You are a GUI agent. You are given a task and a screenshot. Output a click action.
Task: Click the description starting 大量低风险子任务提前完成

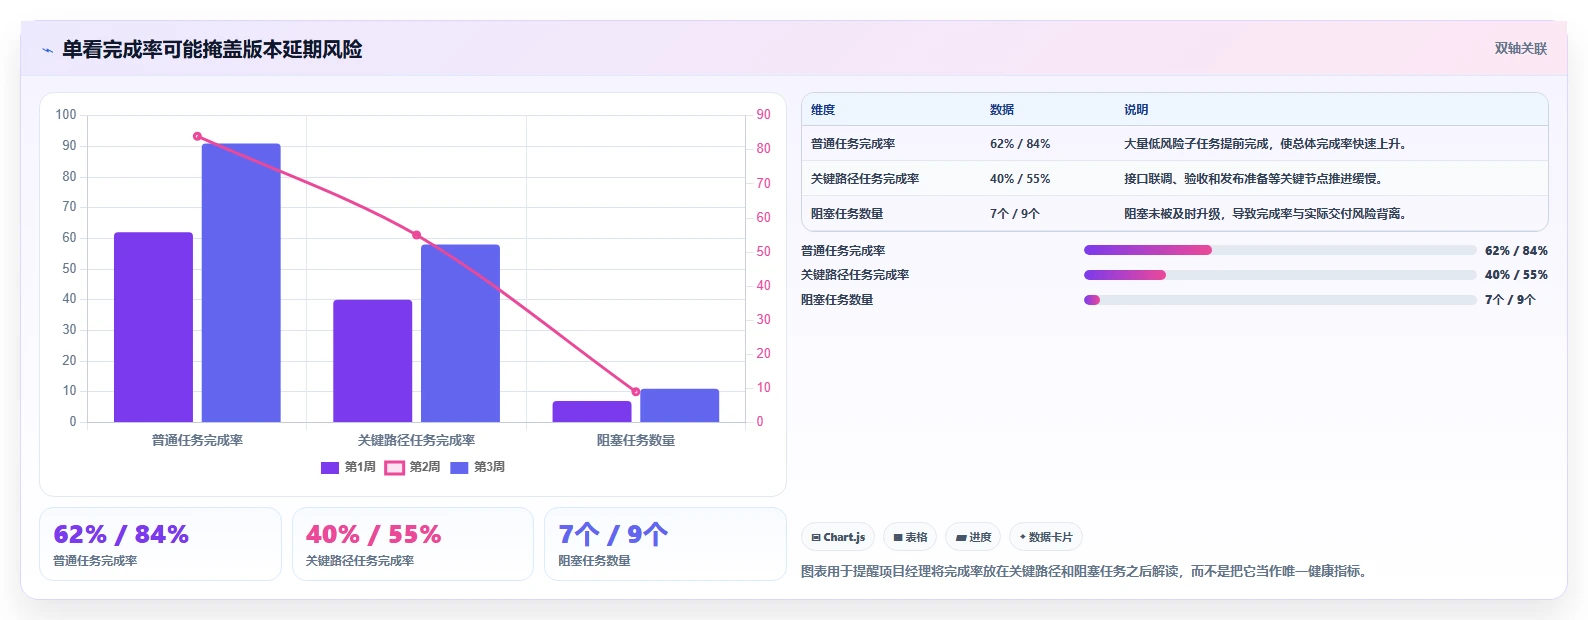pyautogui.click(x=1266, y=144)
